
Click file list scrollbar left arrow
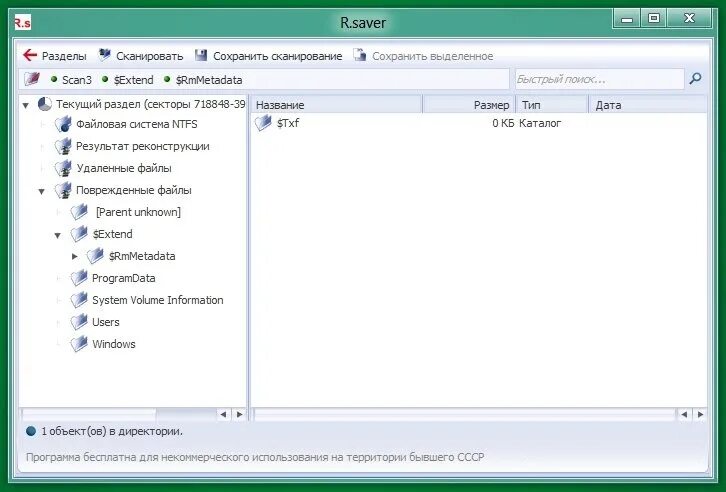click(x=684, y=414)
